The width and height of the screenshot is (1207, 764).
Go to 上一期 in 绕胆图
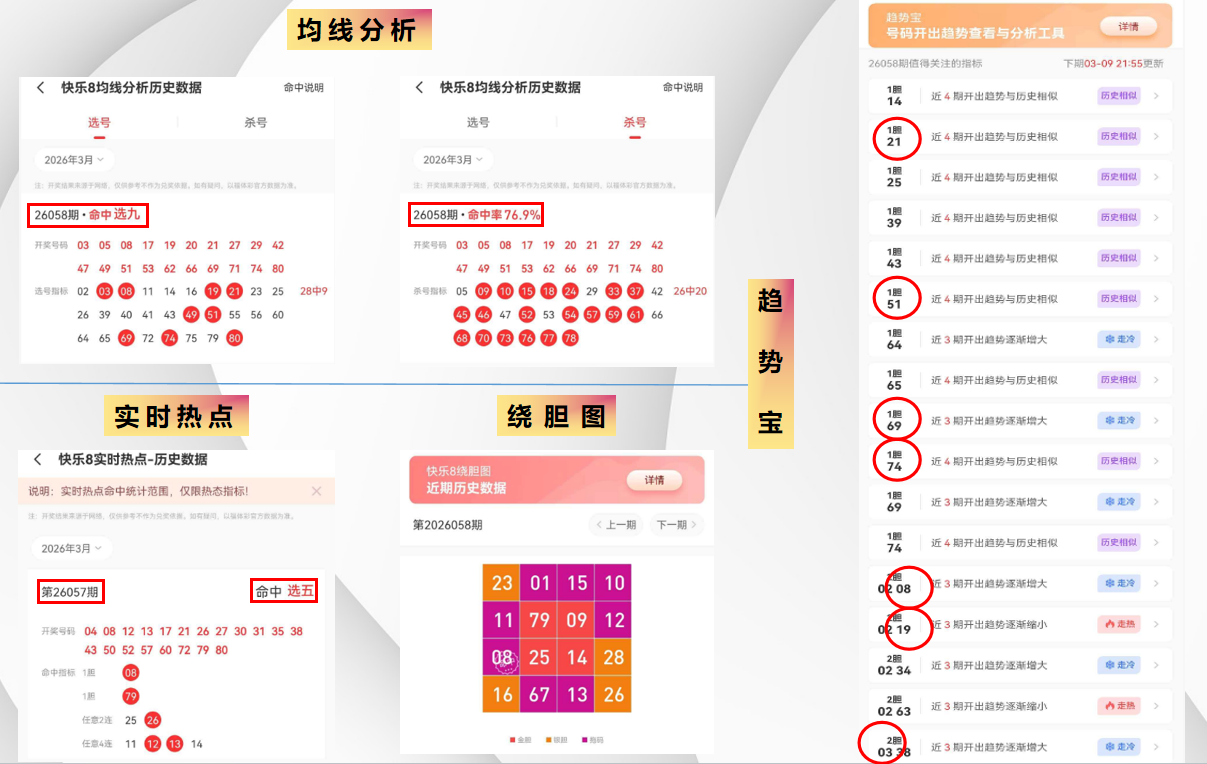coord(616,525)
